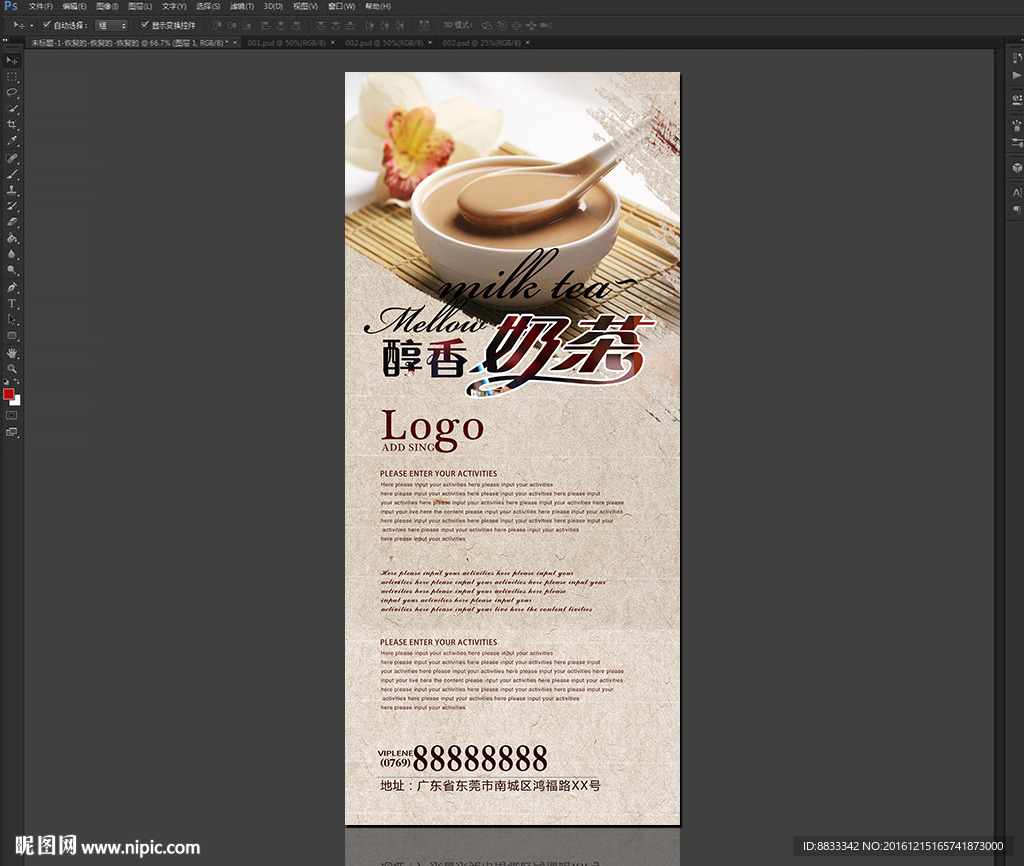Viewport: 1024px width, 866px height.
Task: Select the Move tool
Action: 12,61
